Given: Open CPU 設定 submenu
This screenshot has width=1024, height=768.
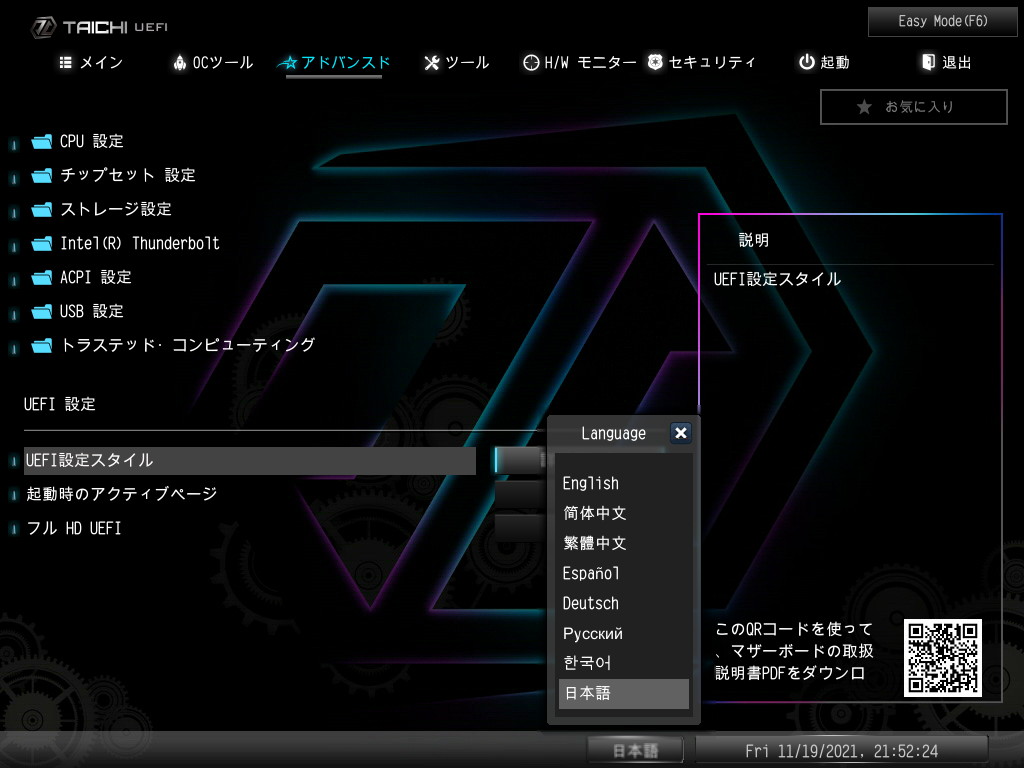Looking at the screenshot, I should 91,142.
